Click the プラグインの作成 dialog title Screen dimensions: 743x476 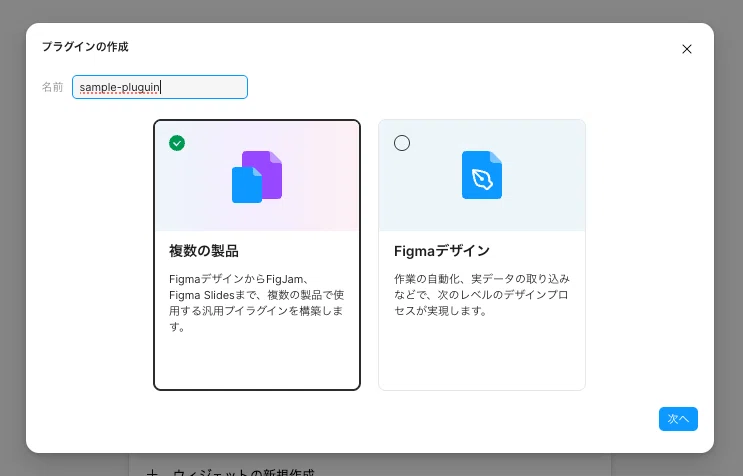85,47
